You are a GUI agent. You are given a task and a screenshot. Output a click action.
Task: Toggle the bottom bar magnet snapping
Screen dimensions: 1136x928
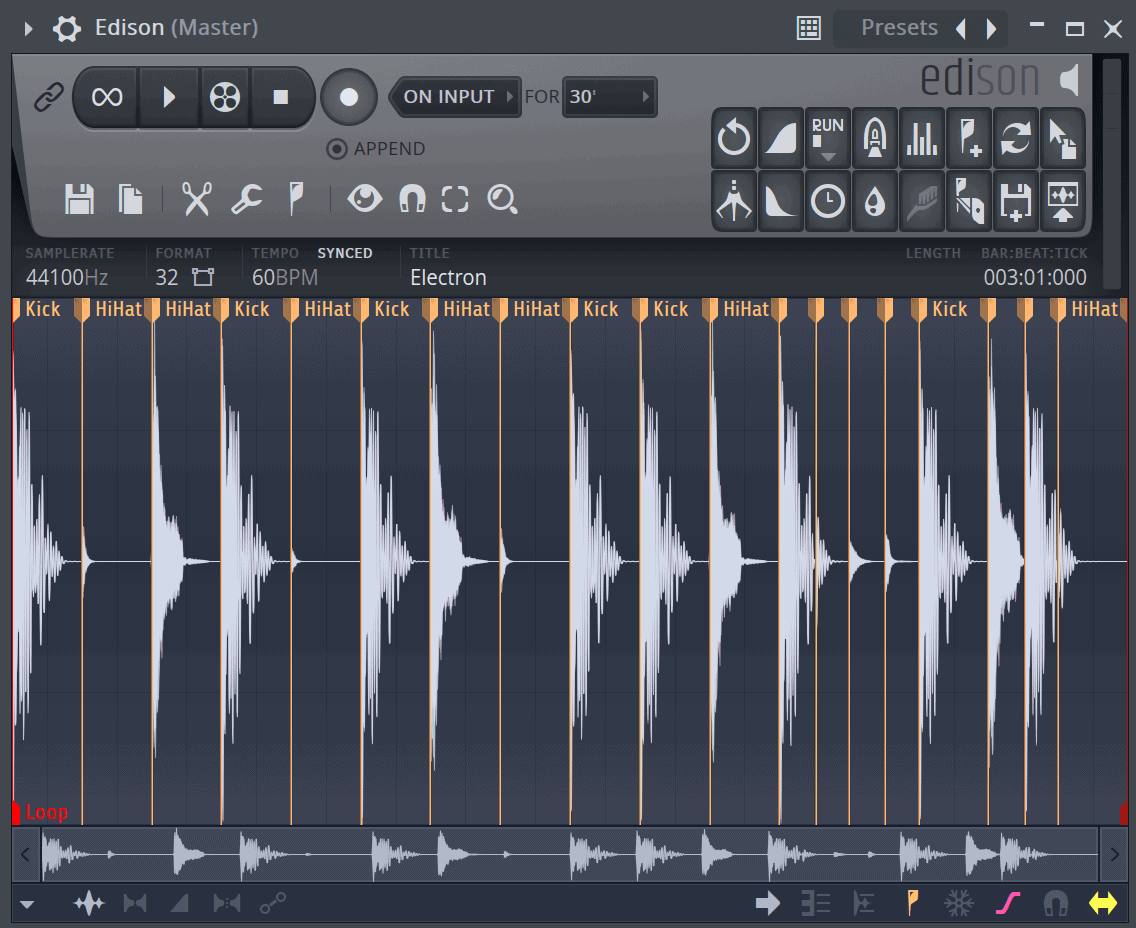1055,903
